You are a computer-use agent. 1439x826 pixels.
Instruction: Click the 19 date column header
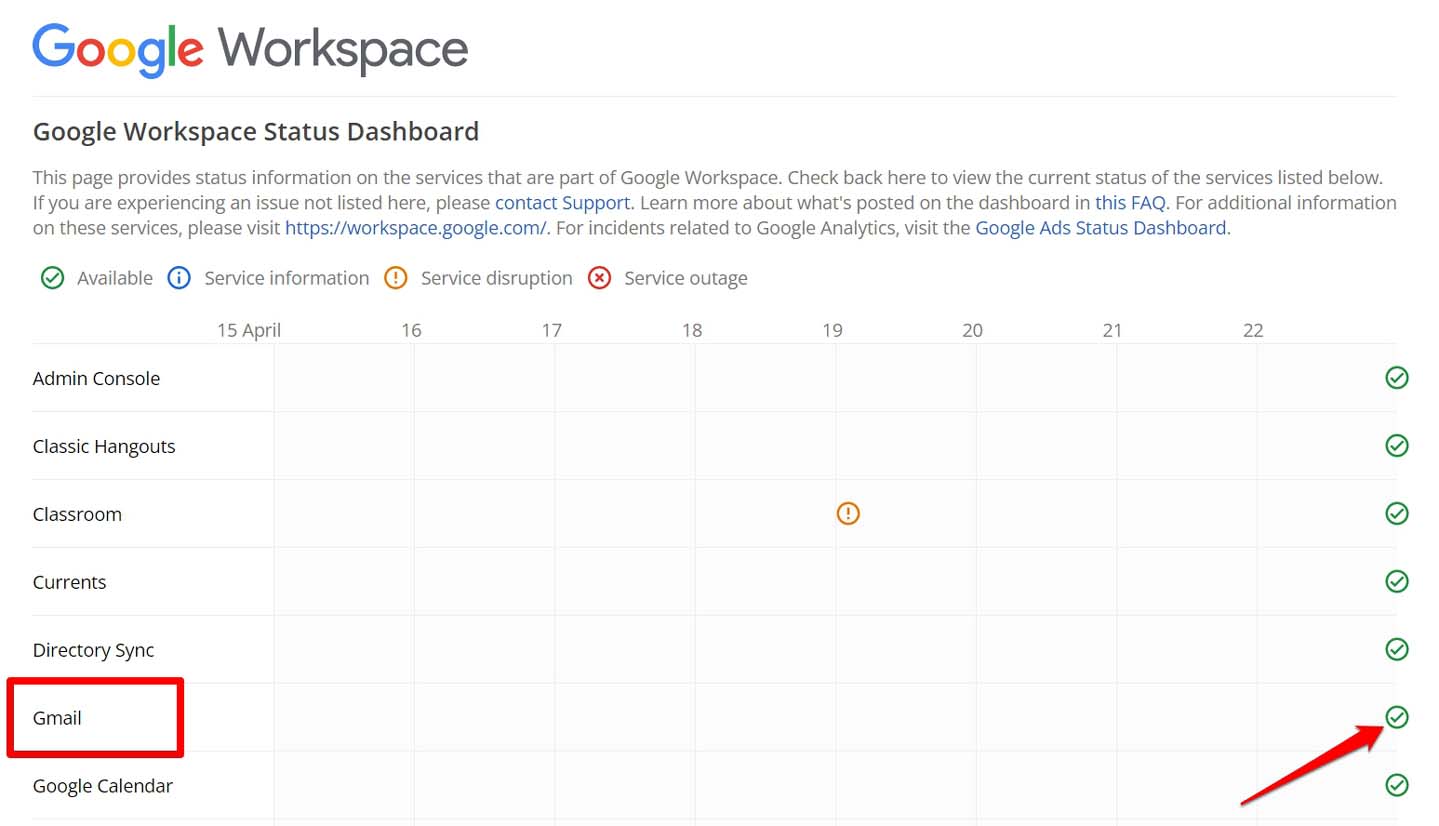(832, 330)
